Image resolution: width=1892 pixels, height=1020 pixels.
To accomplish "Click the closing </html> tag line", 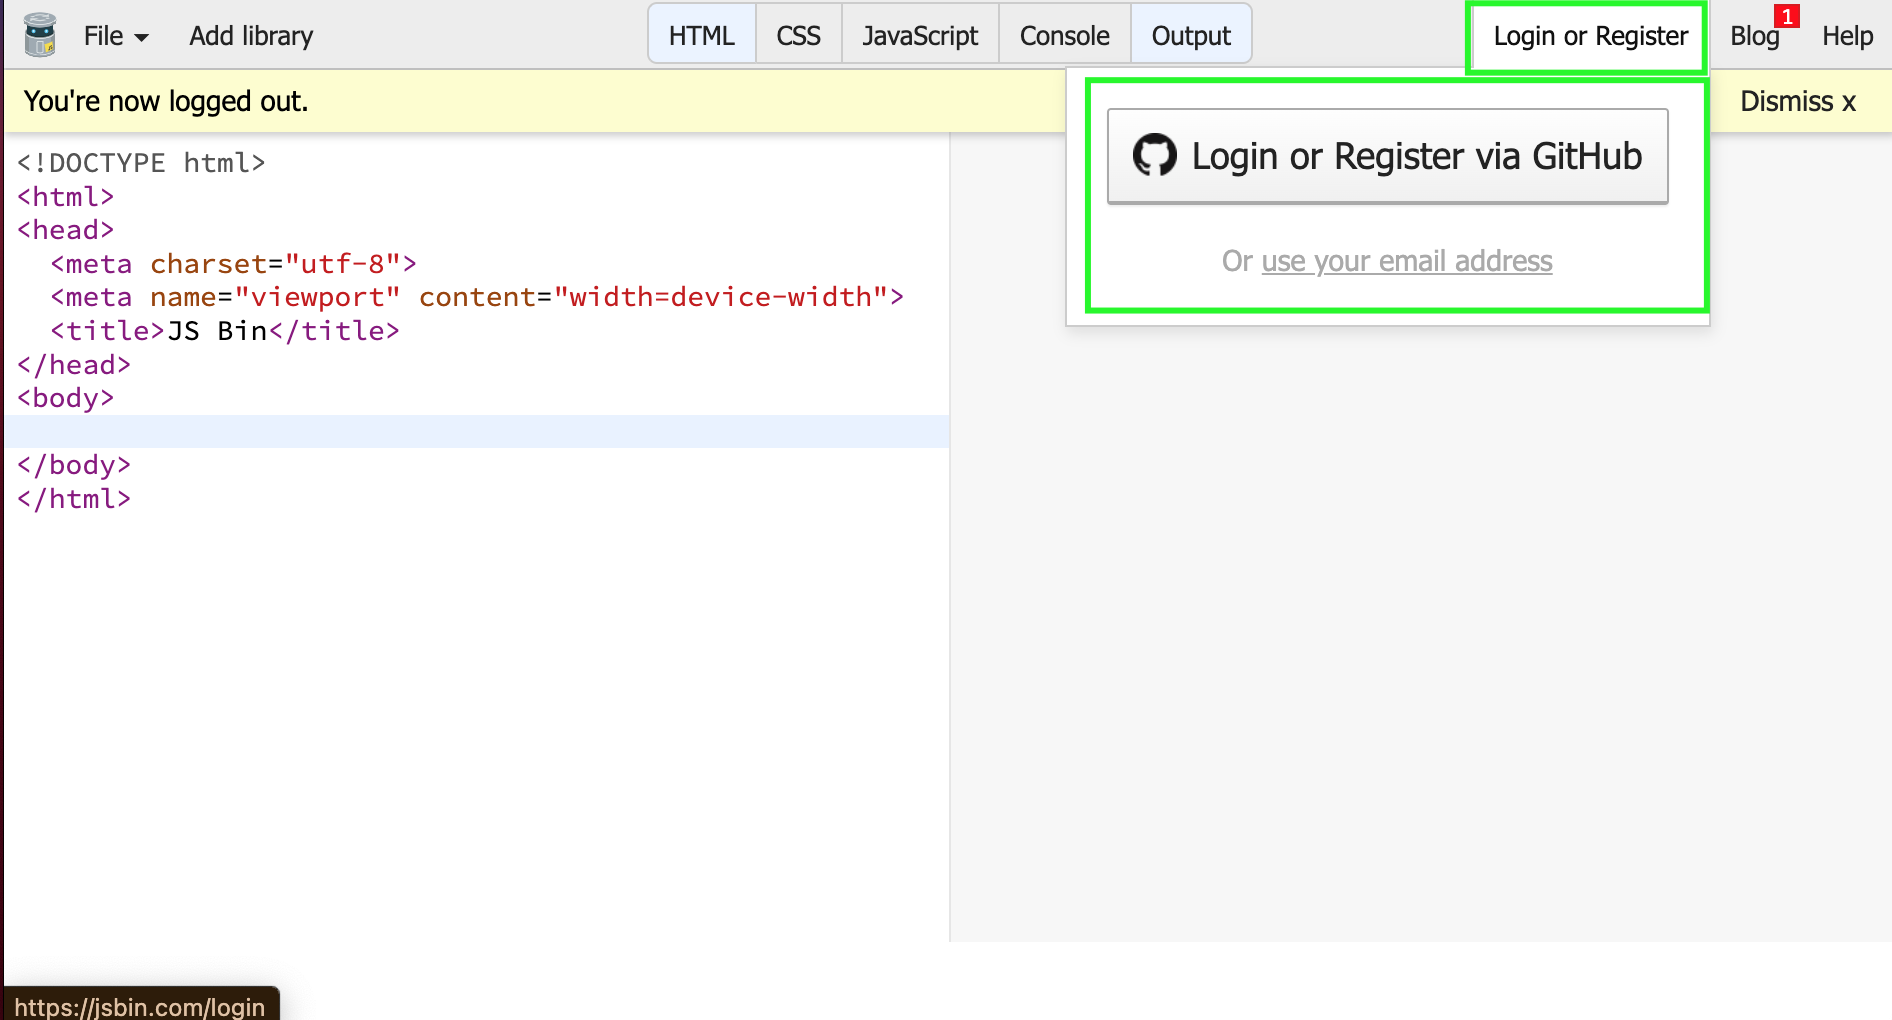I will (x=74, y=499).
